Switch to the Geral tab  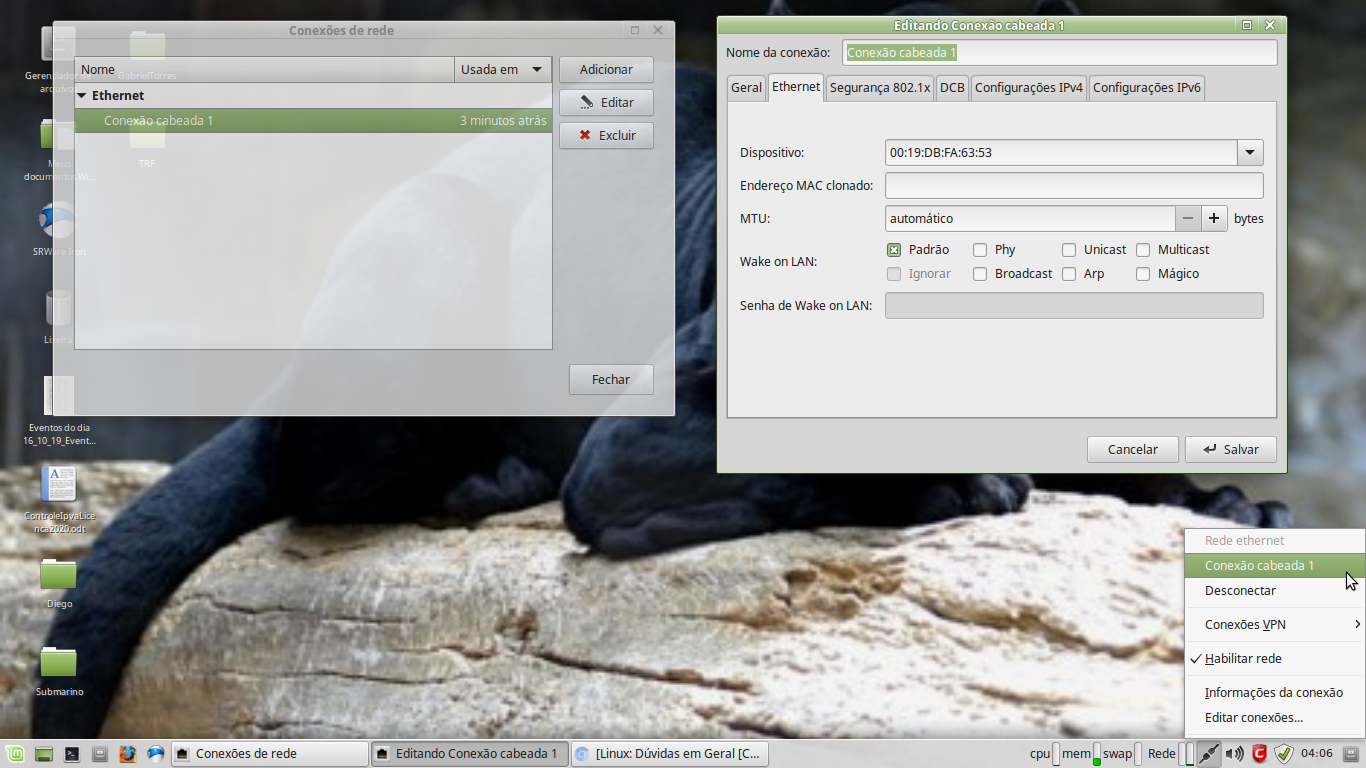(x=746, y=88)
